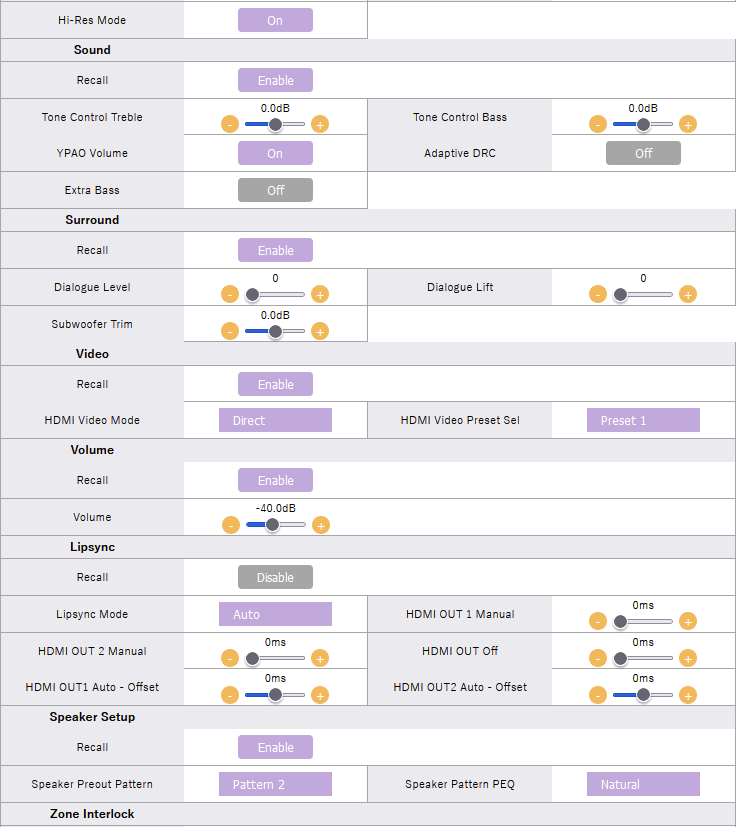Decrease Dialogue Lift with minus icon
Screen dimensions: 741x827
(x=598, y=295)
